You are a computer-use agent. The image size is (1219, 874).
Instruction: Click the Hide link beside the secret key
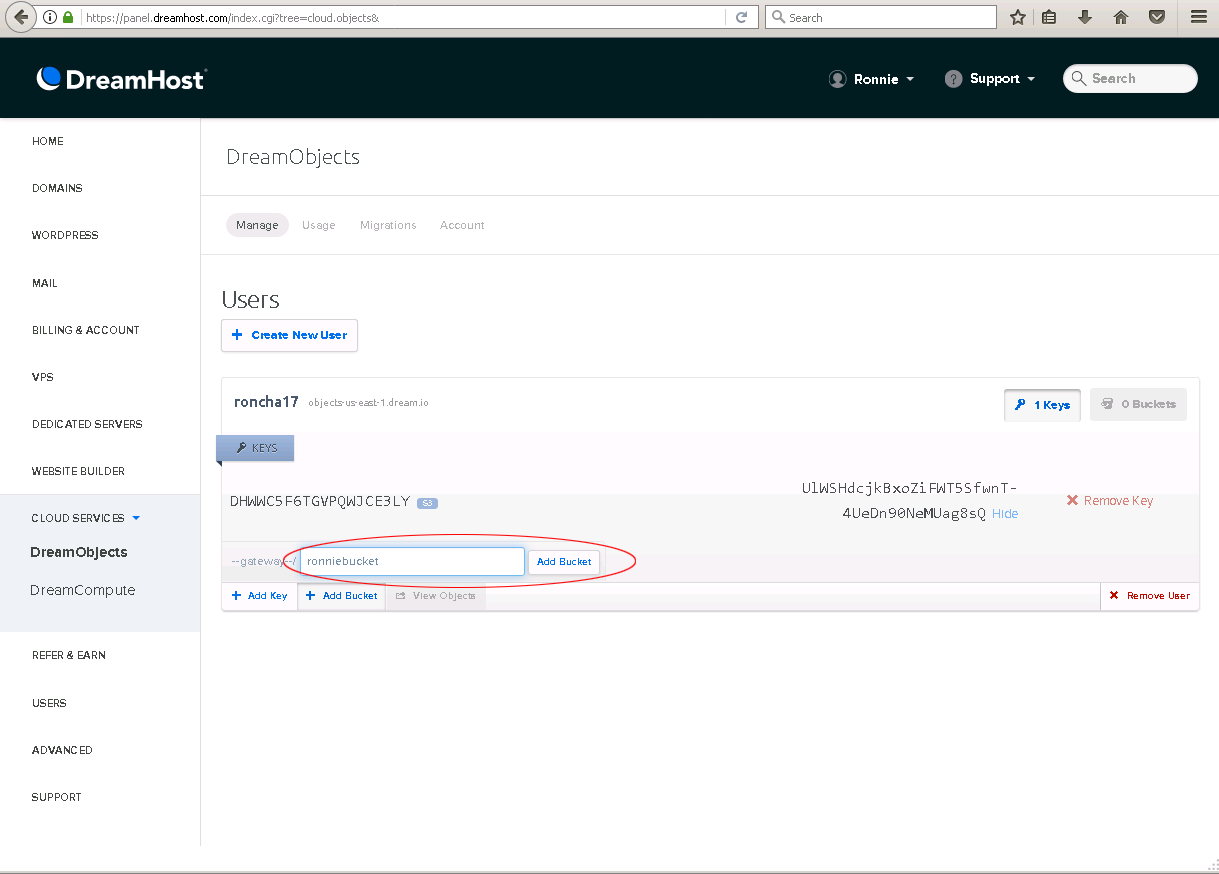click(1005, 514)
